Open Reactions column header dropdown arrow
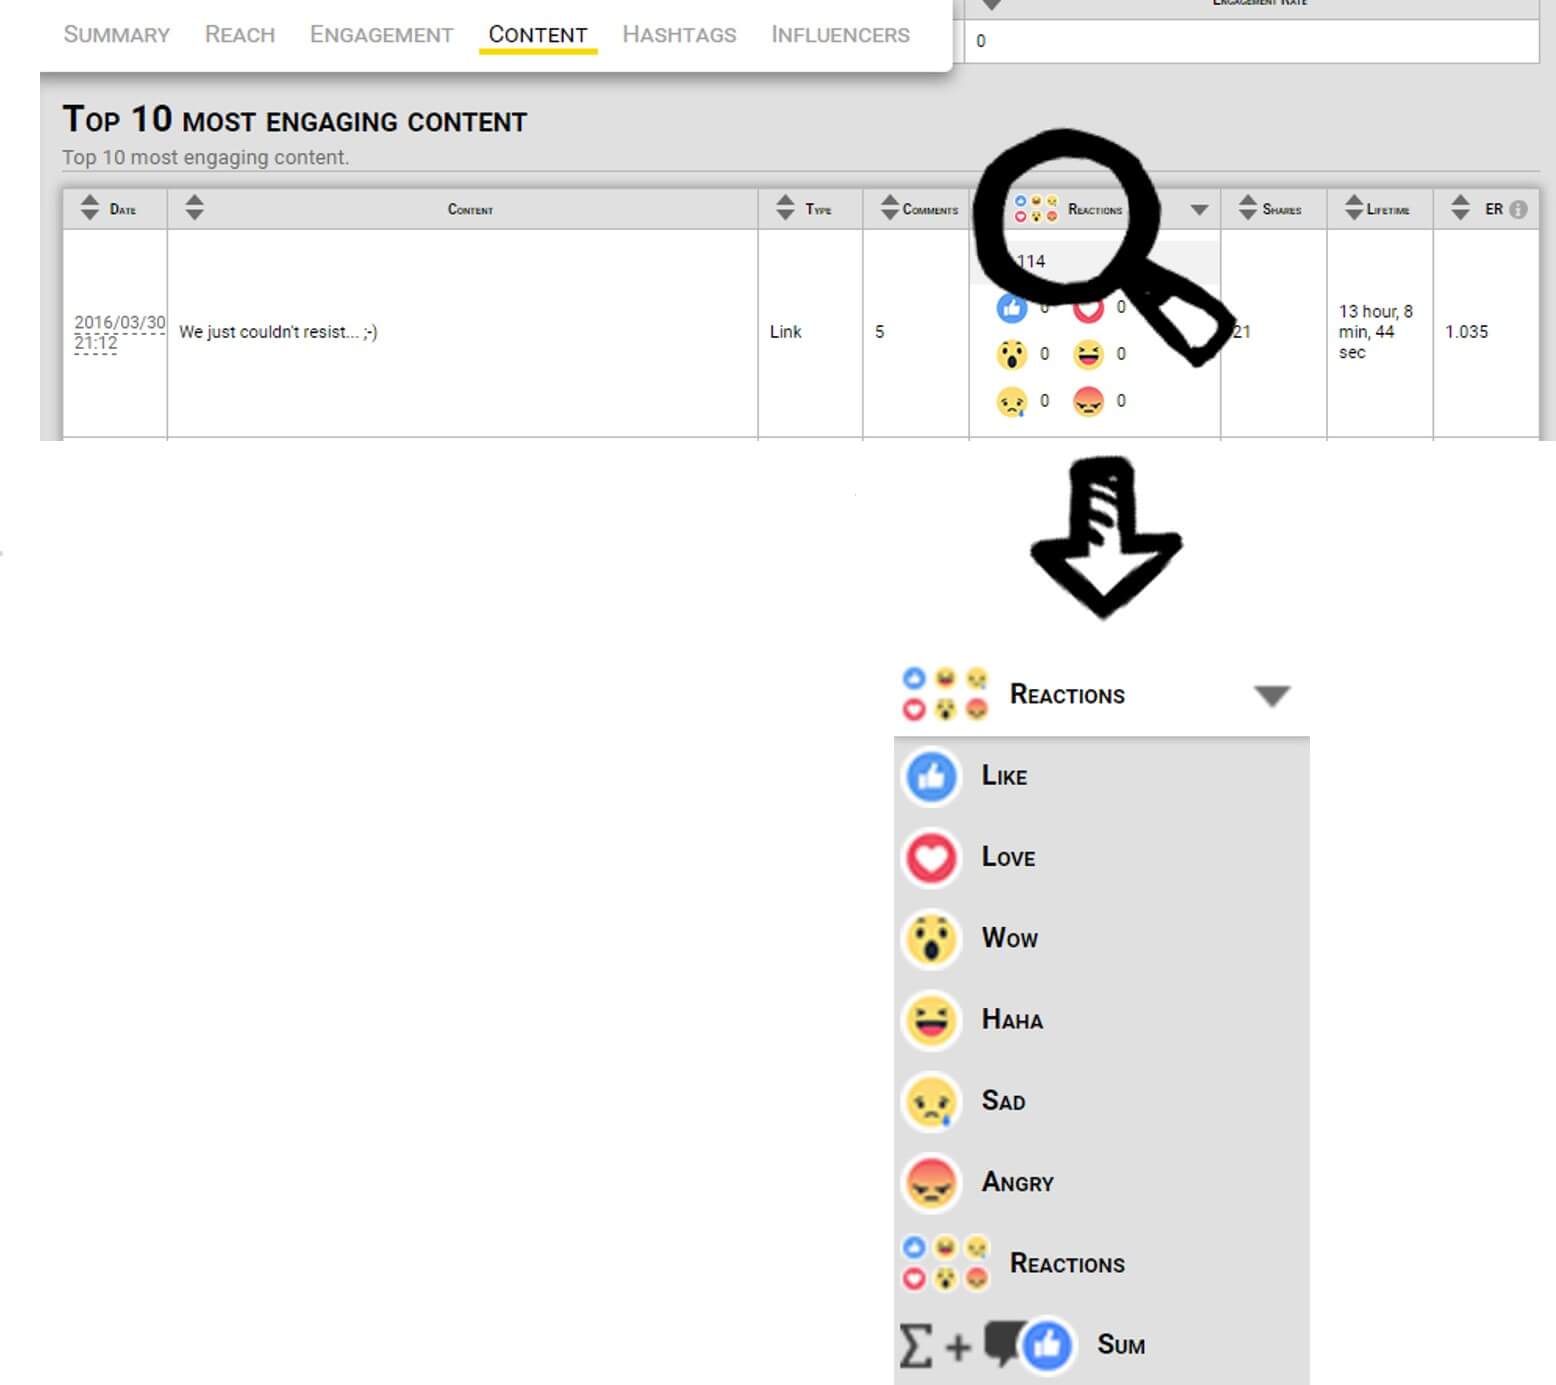Image resolution: width=1556 pixels, height=1385 pixels. pos(1199,210)
